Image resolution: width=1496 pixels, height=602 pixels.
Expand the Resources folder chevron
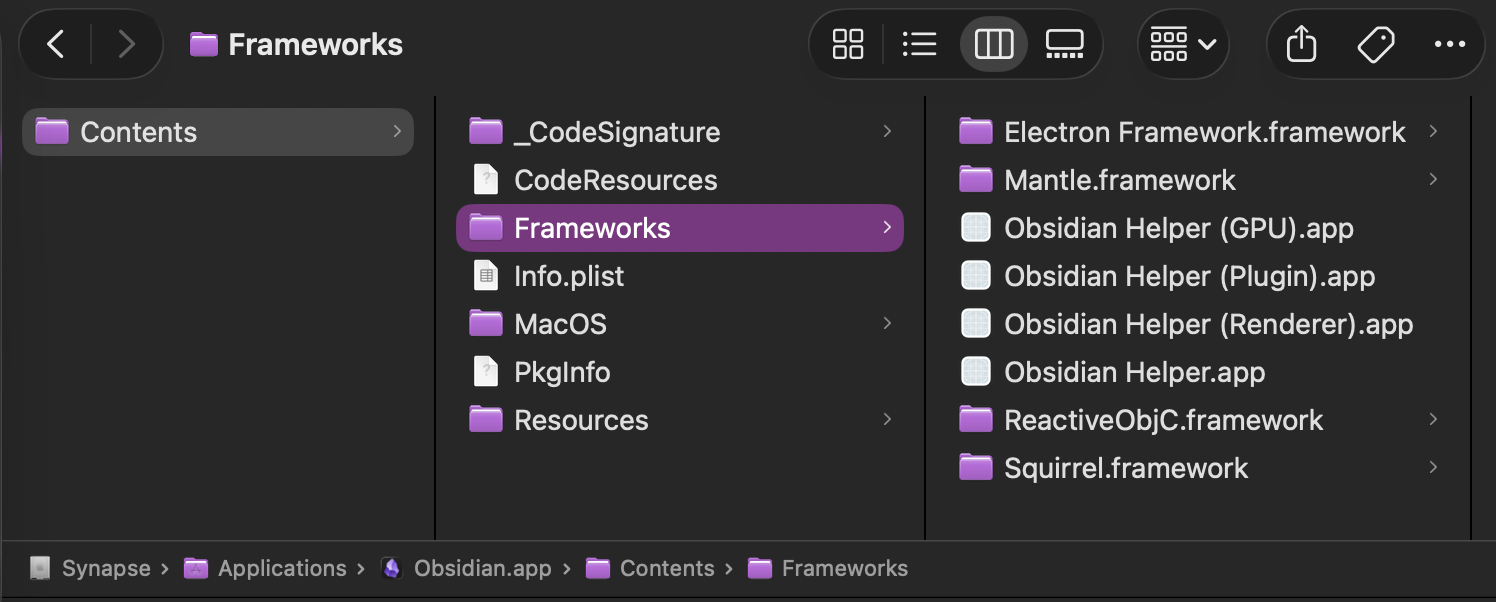(887, 419)
